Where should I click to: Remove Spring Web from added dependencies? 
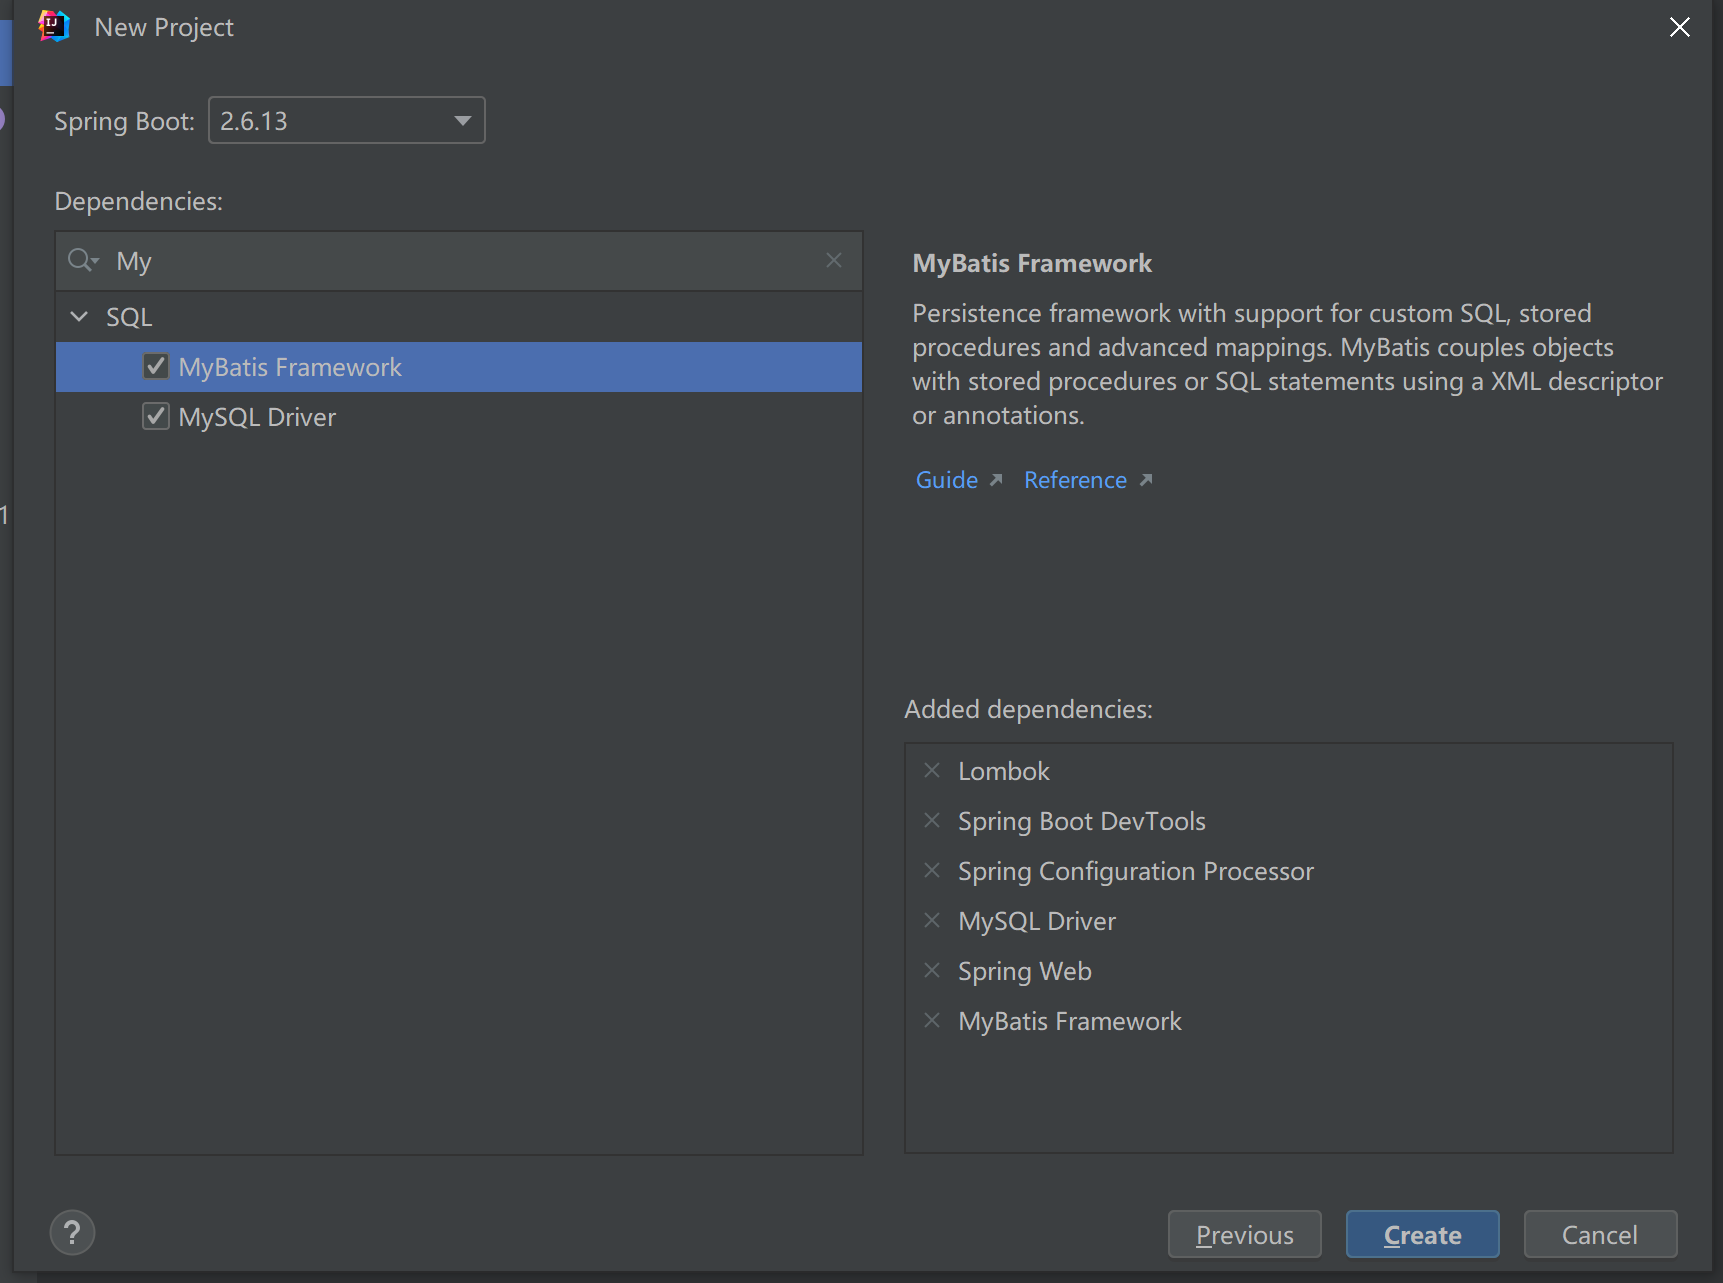click(x=932, y=970)
